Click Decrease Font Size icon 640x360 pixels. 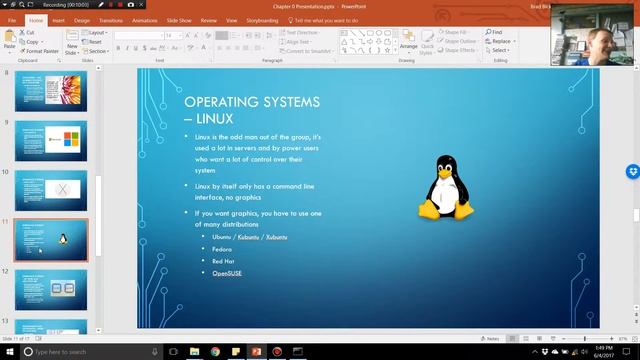pos(196,36)
